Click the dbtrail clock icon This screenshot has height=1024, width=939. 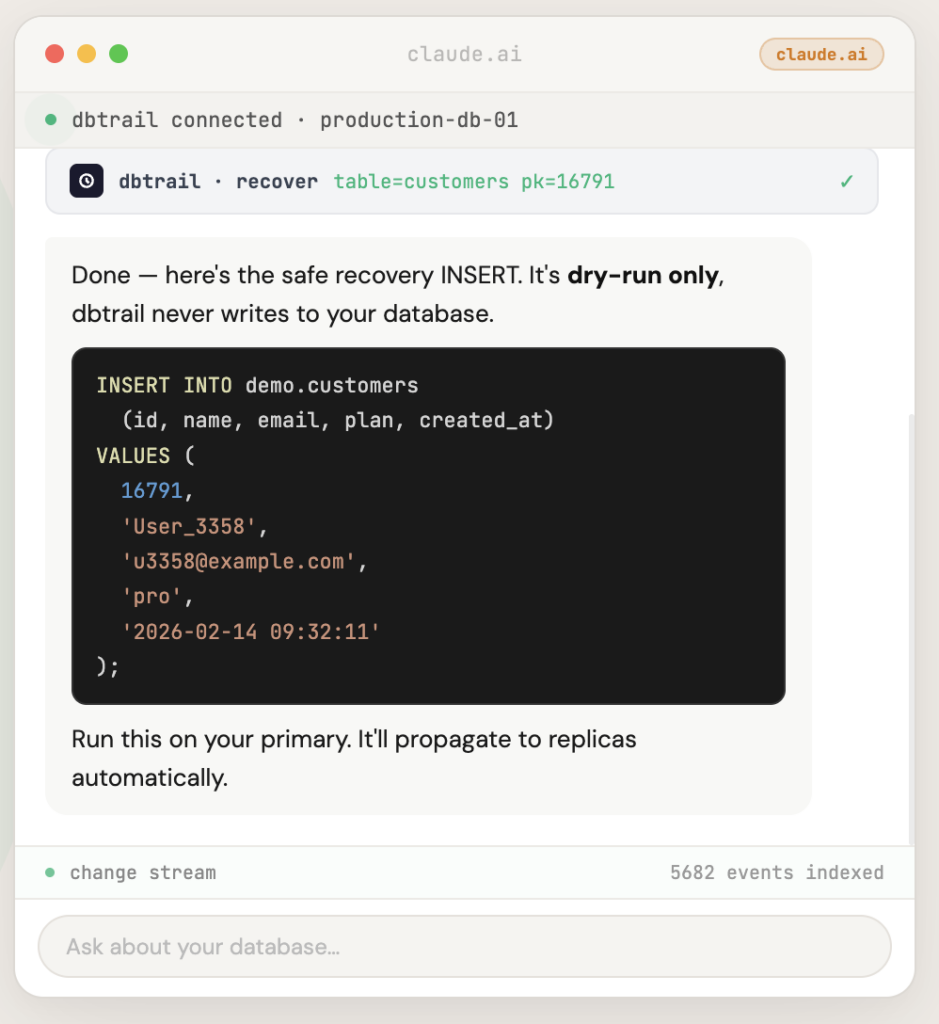pos(86,181)
